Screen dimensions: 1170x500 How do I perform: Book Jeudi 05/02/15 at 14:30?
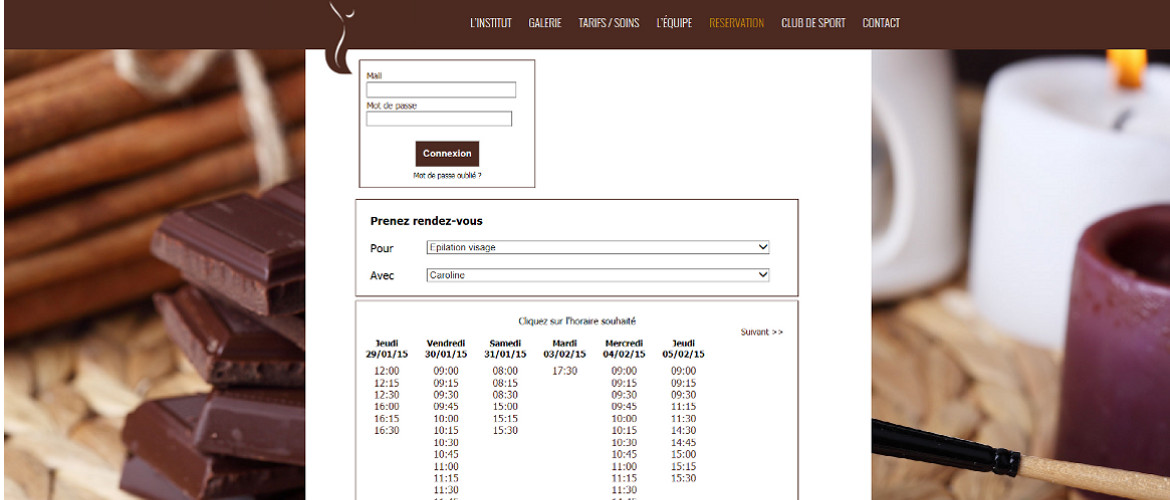(x=683, y=431)
